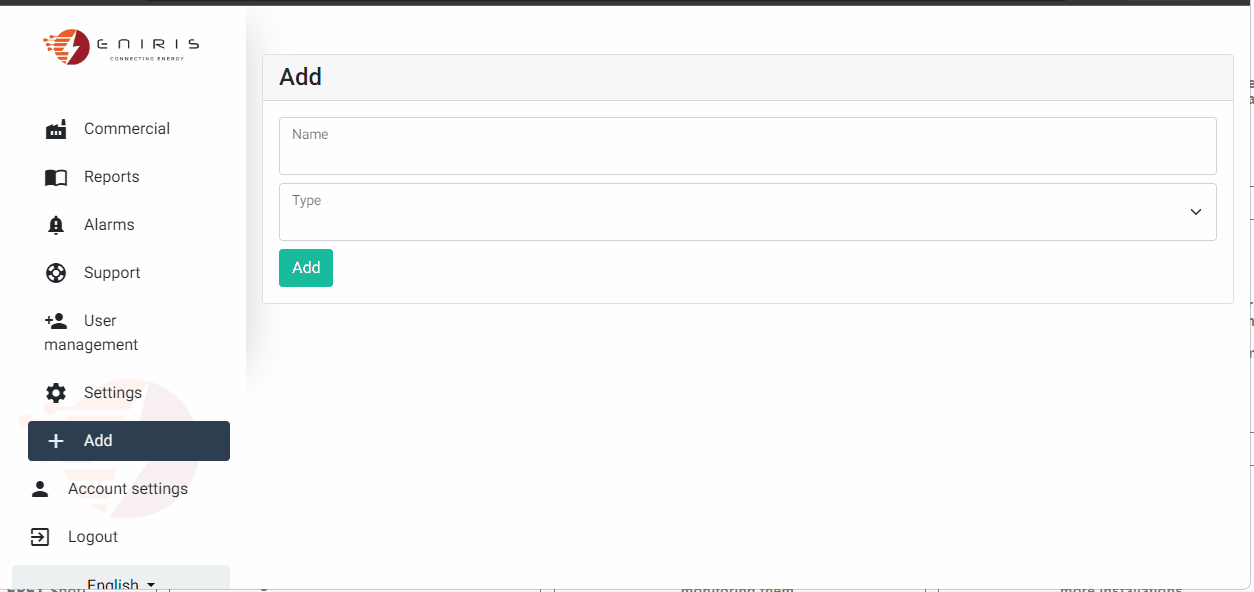Click the Alarms bell icon

click(56, 225)
